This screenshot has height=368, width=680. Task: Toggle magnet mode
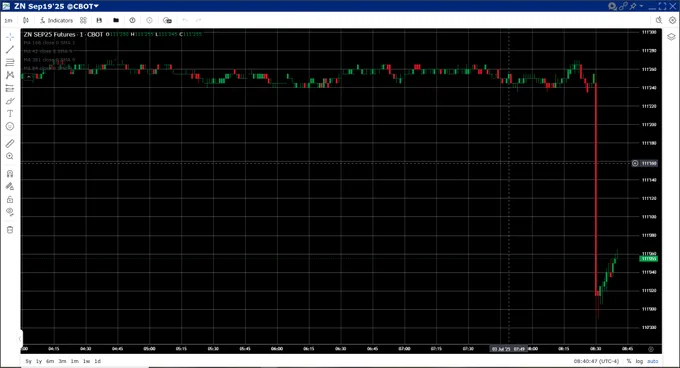point(10,174)
